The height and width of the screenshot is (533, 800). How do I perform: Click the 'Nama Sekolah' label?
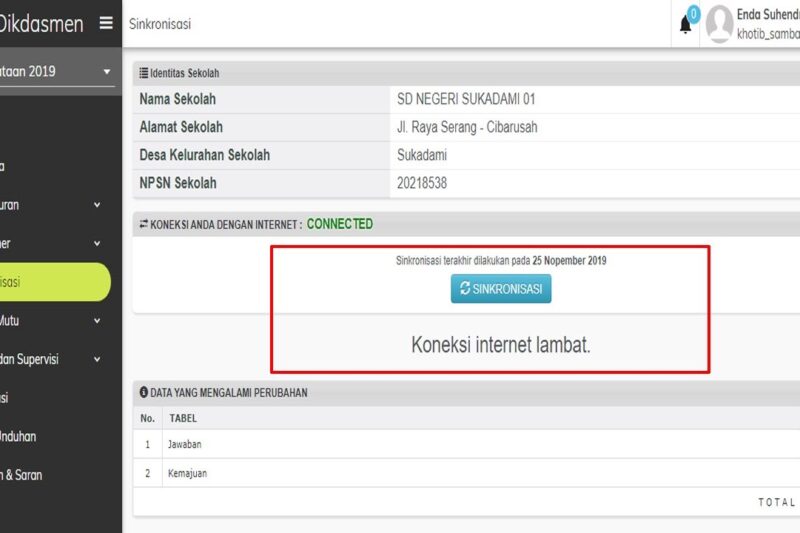pyautogui.click(x=178, y=99)
